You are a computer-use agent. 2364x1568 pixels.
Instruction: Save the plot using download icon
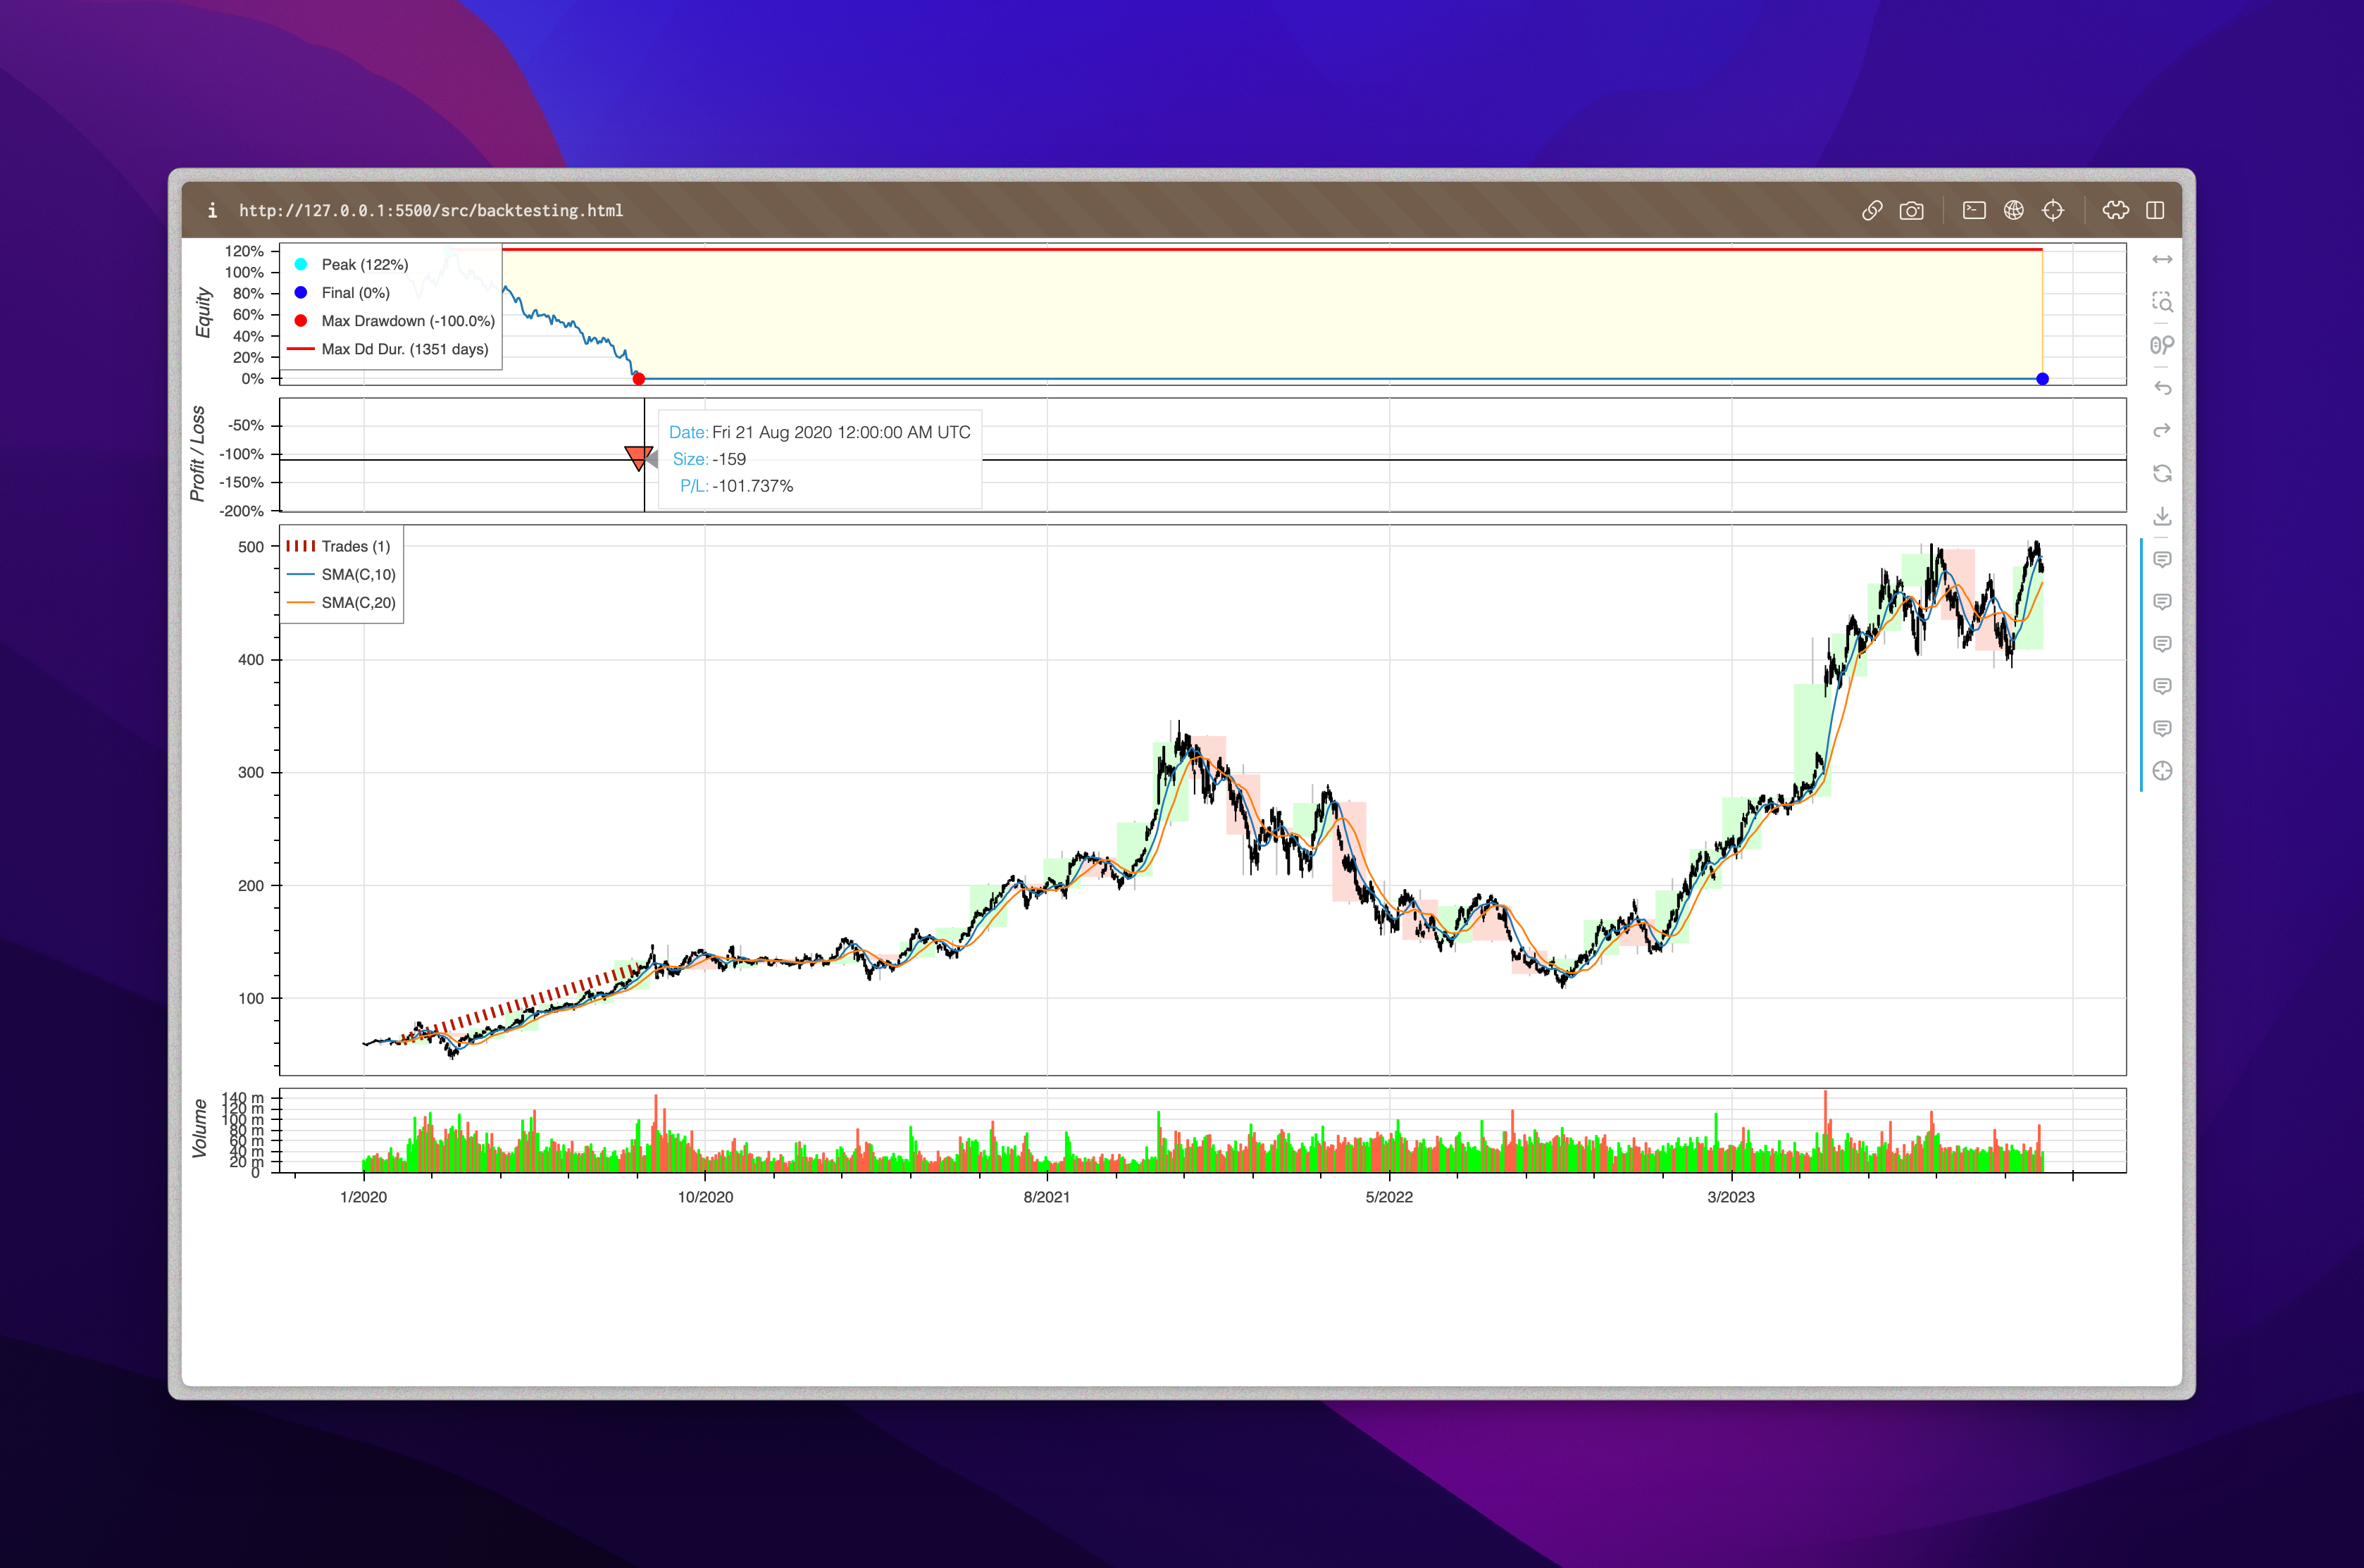coord(2161,516)
